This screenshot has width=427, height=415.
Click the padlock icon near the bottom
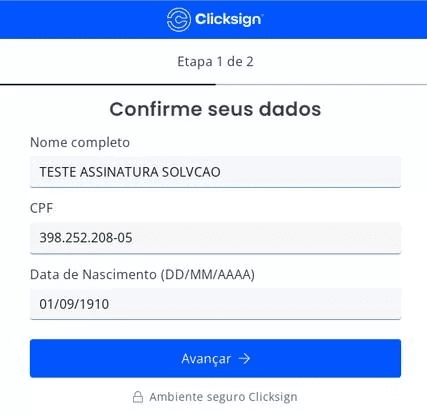tap(138, 397)
